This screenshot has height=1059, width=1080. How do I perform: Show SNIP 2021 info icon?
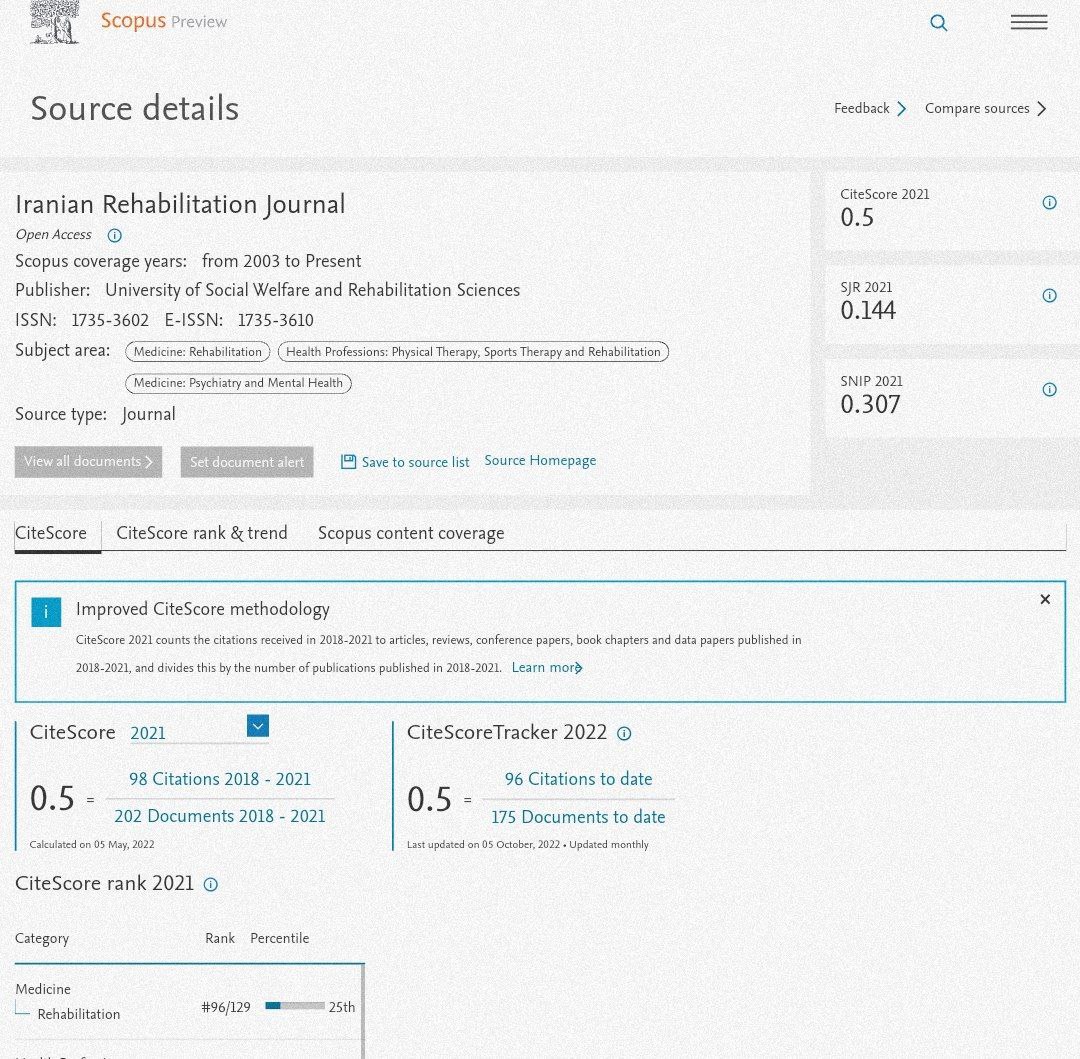coord(1049,390)
